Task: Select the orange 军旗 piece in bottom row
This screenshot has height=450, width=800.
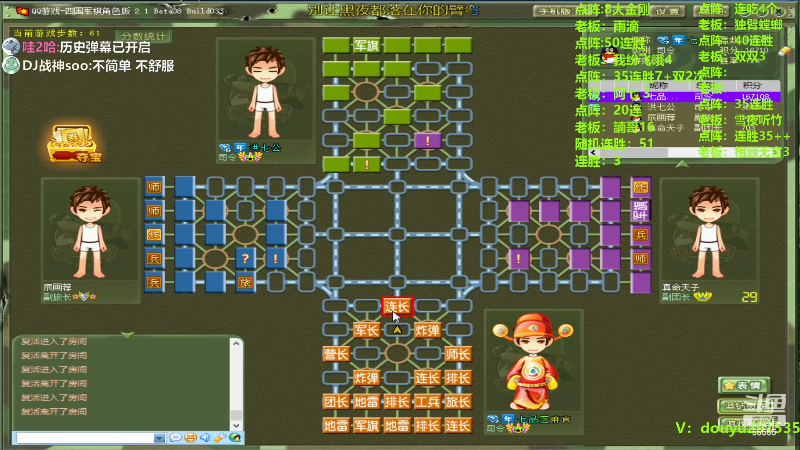Action: click(x=366, y=426)
